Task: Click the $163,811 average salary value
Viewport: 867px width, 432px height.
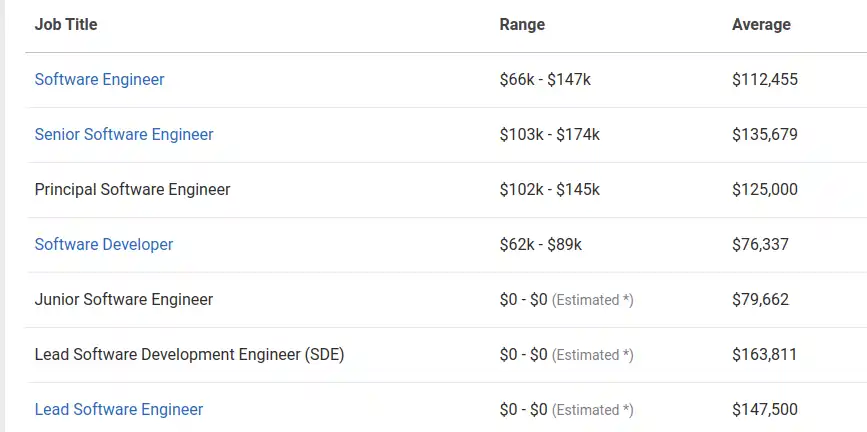Action: pos(765,355)
